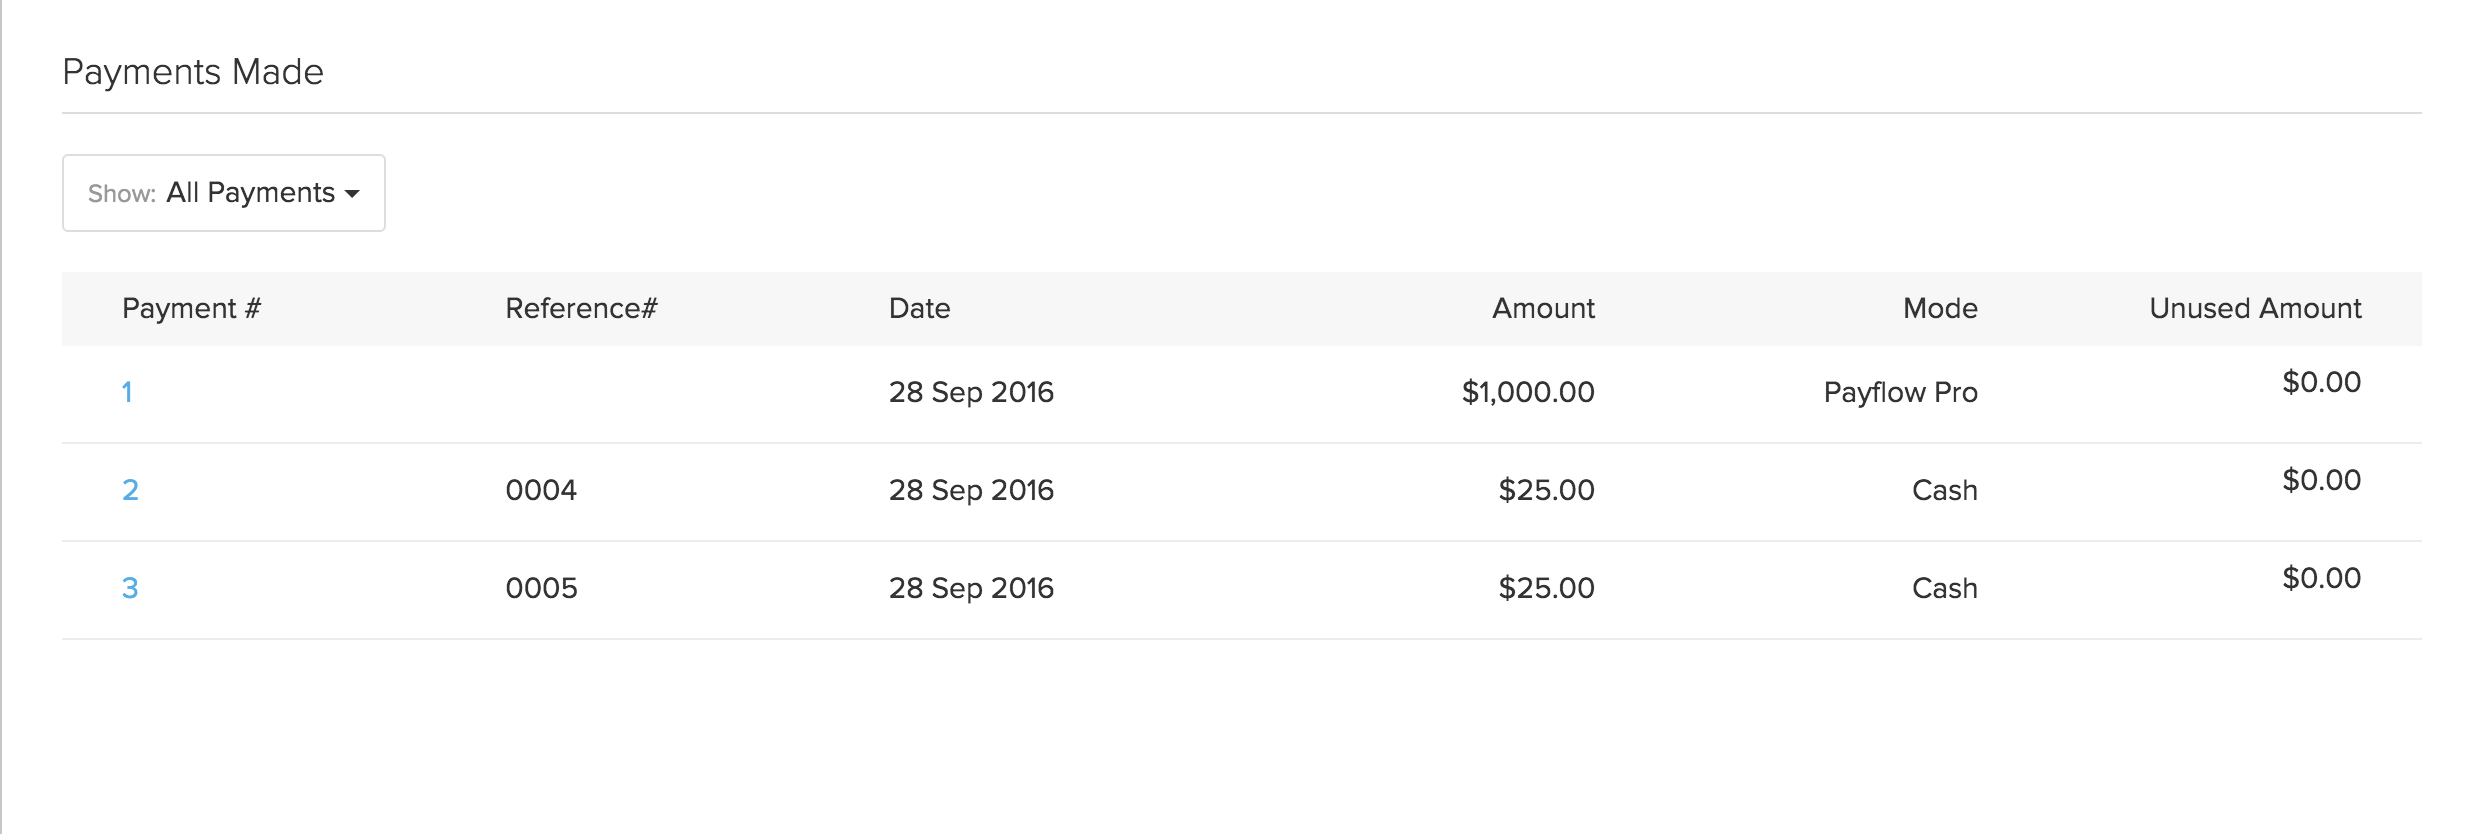Click the date of payment 1
The image size is (2482, 834).
tap(971, 392)
